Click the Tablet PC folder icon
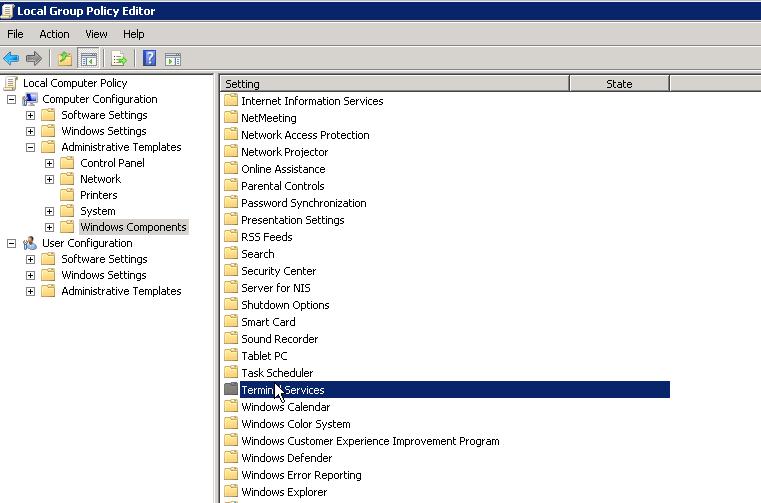This screenshot has width=761, height=503. coord(231,355)
